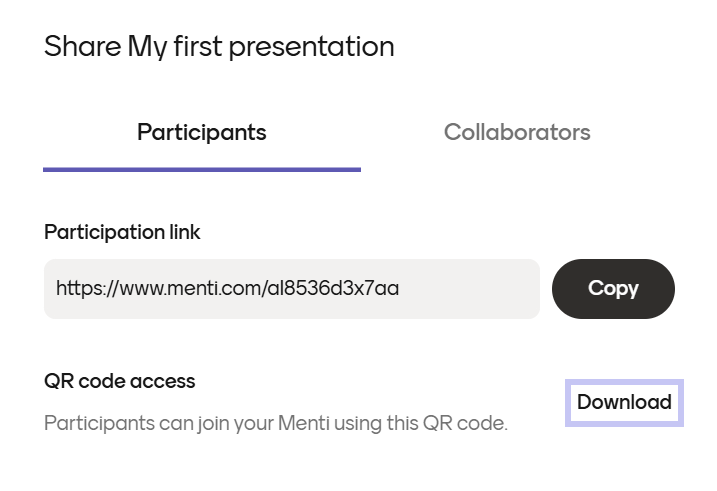Click the 'Participation link' label
Viewport: 717px width, 491px height.
122,232
